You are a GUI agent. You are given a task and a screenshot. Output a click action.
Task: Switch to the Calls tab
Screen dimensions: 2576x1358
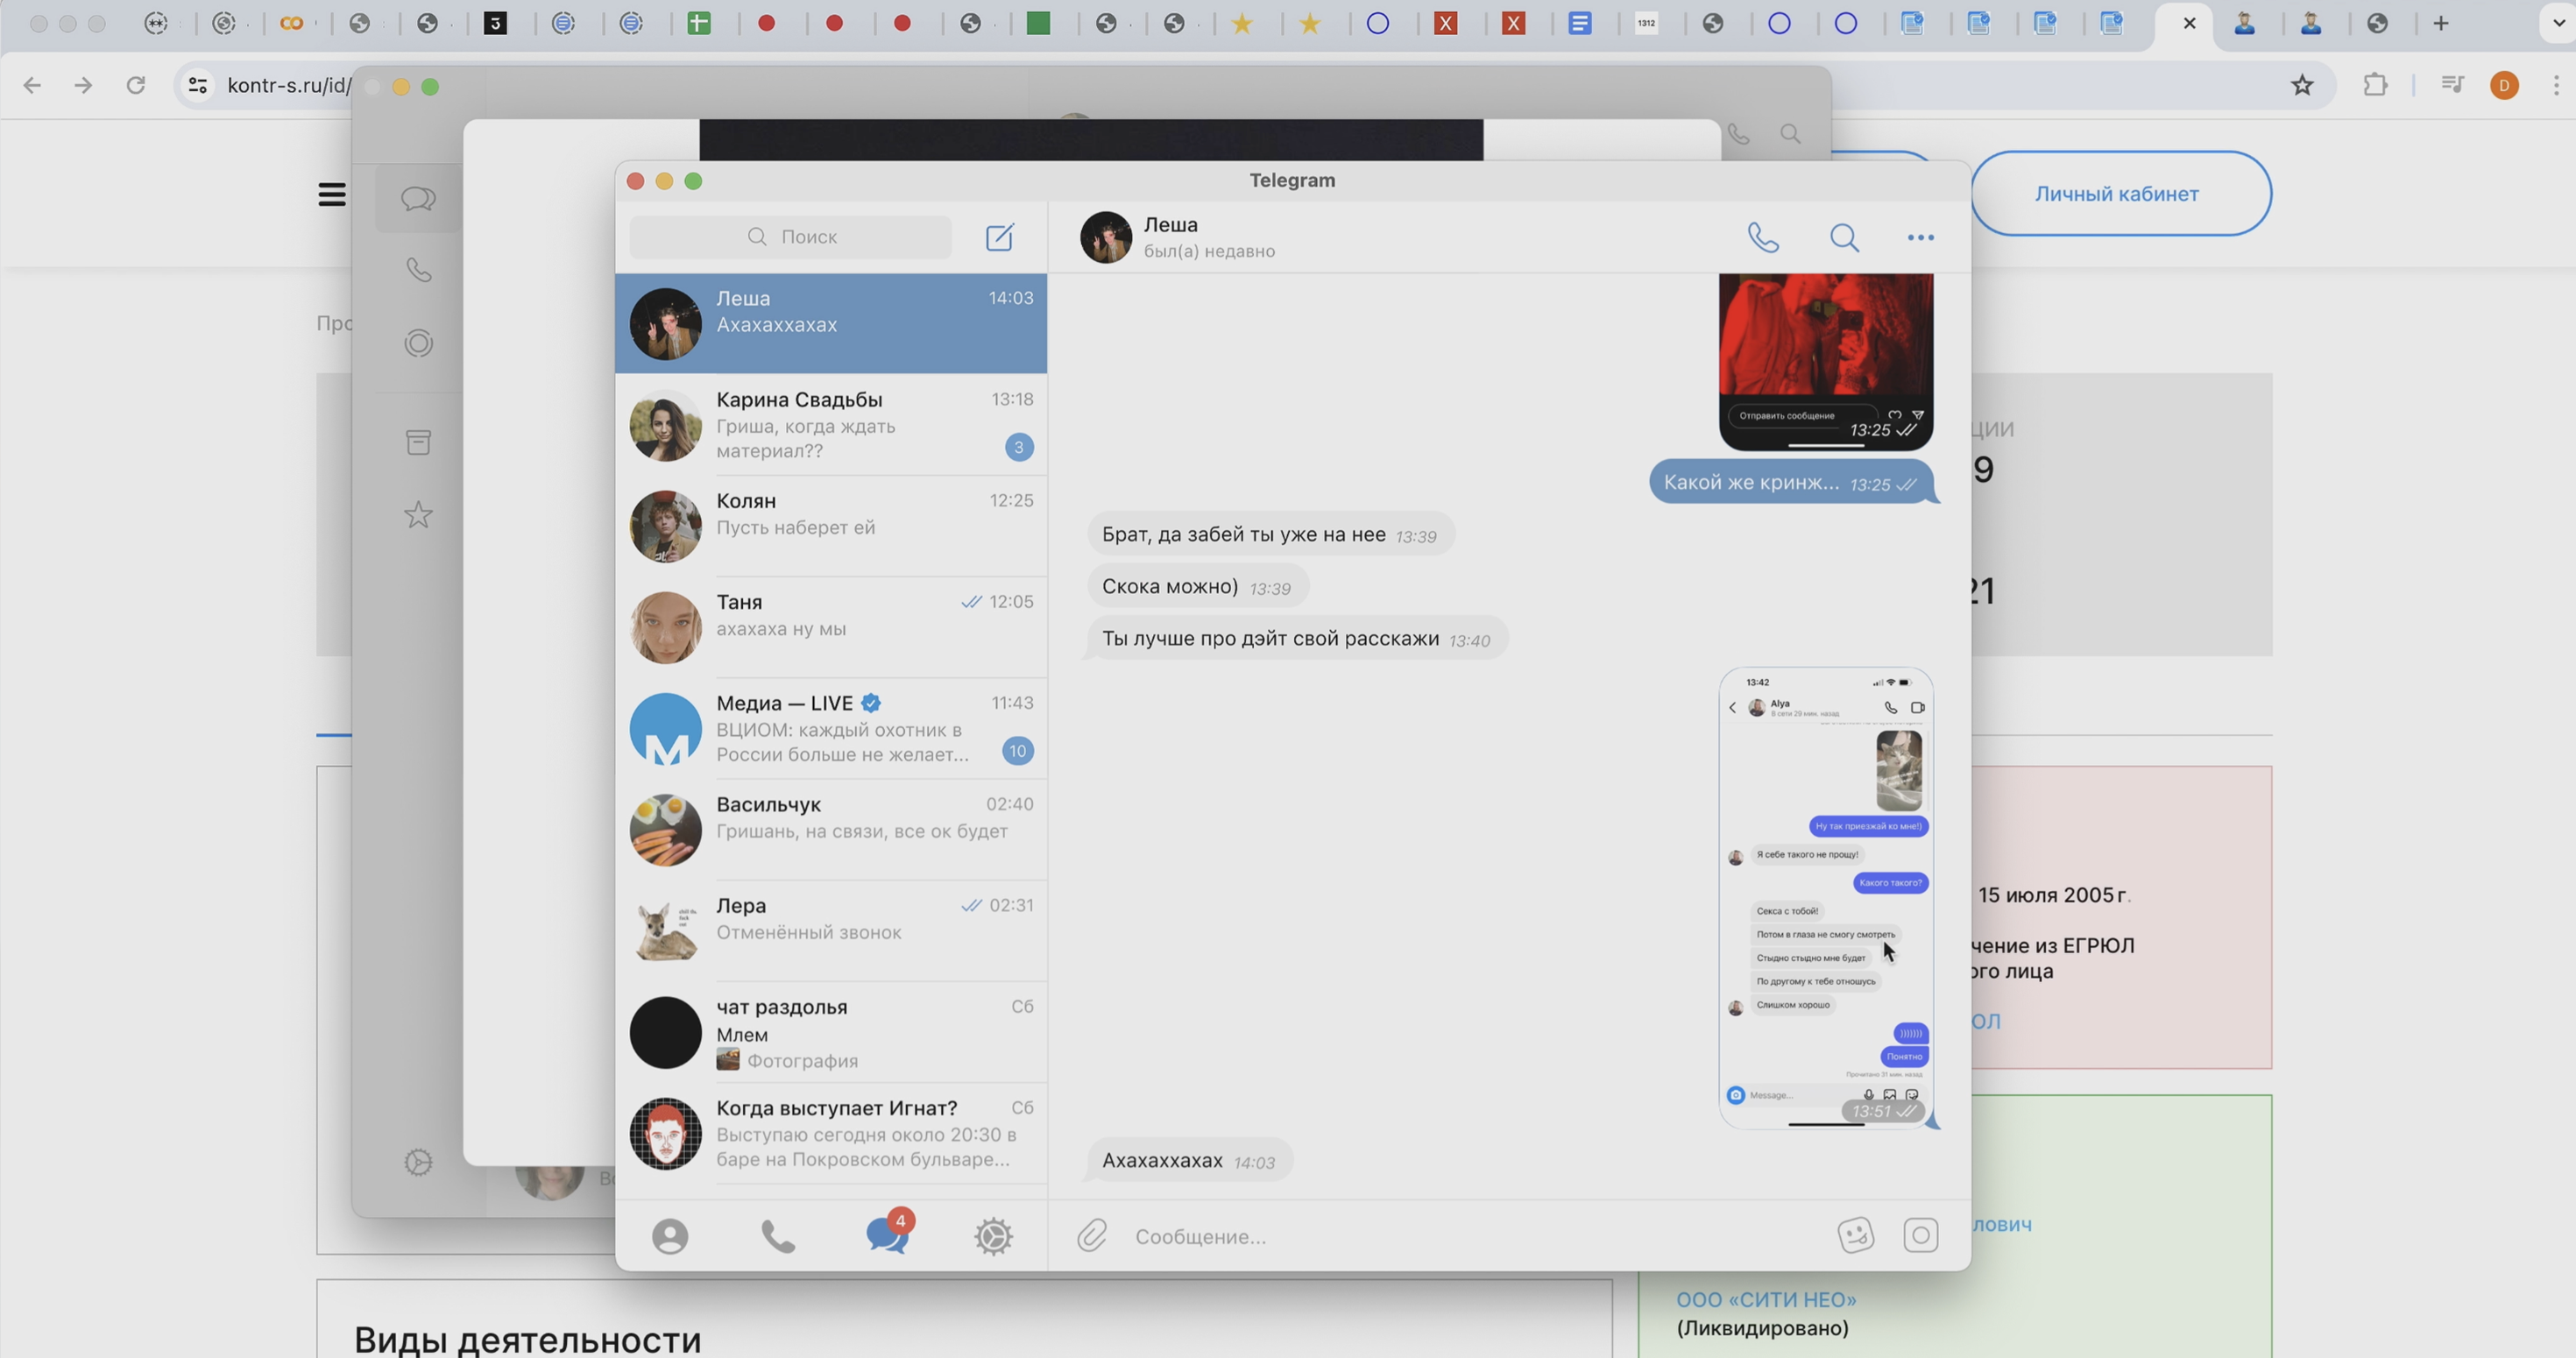tap(778, 1236)
